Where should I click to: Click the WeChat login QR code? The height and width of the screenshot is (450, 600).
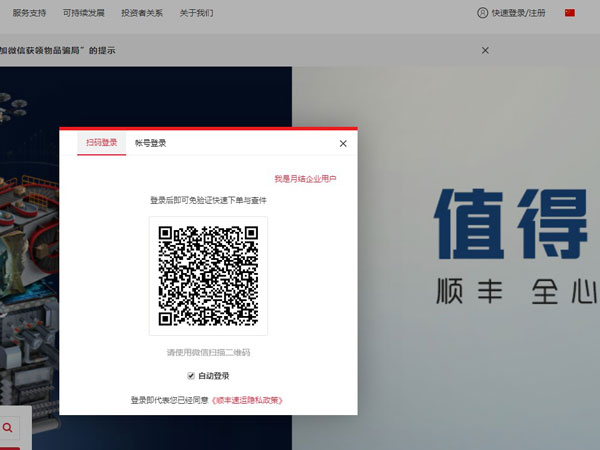coord(208,275)
